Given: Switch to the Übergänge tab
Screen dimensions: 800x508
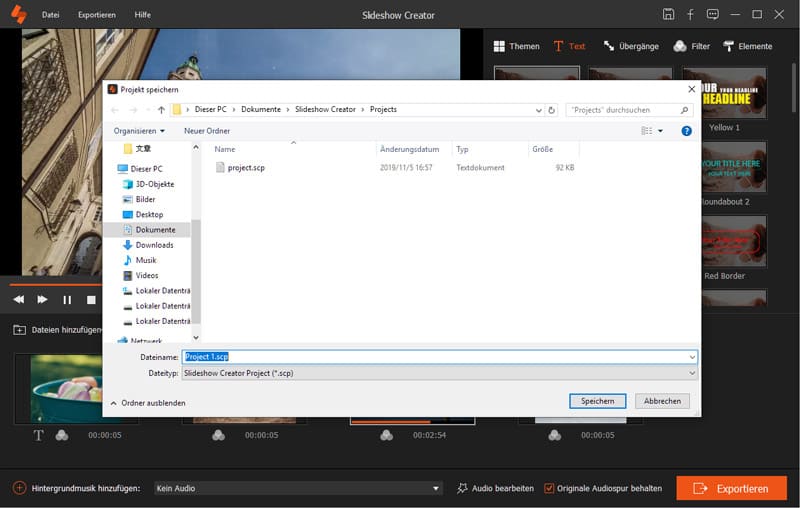Looking at the screenshot, I should [x=632, y=46].
